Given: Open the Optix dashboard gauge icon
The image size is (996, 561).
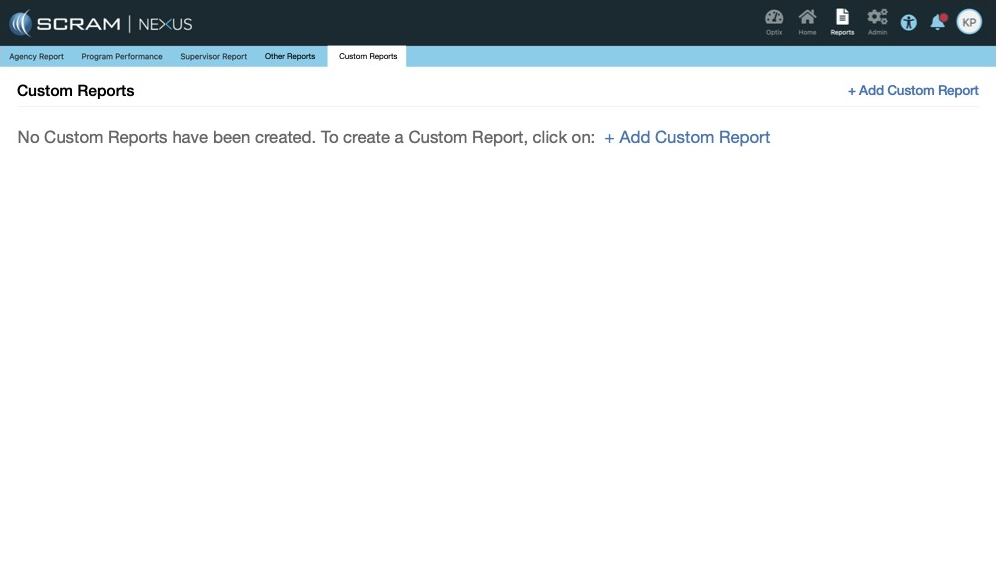Looking at the screenshot, I should click(x=774, y=18).
